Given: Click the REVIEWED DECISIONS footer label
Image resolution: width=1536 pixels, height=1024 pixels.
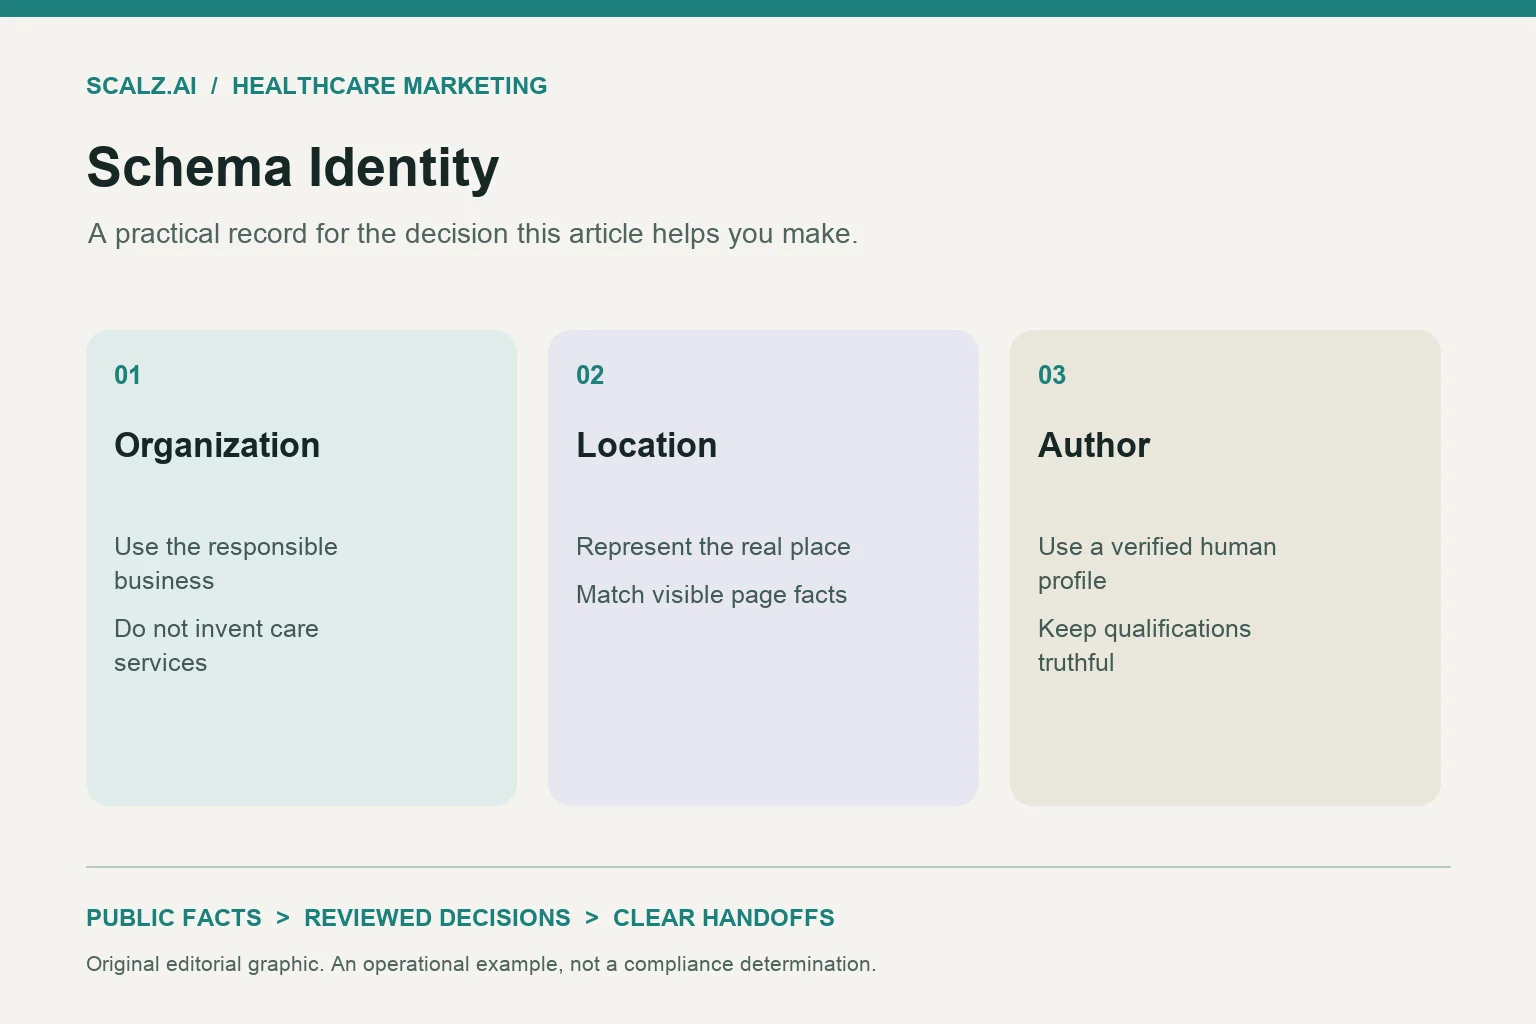Looking at the screenshot, I should pyautogui.click(x=437, y=918).
